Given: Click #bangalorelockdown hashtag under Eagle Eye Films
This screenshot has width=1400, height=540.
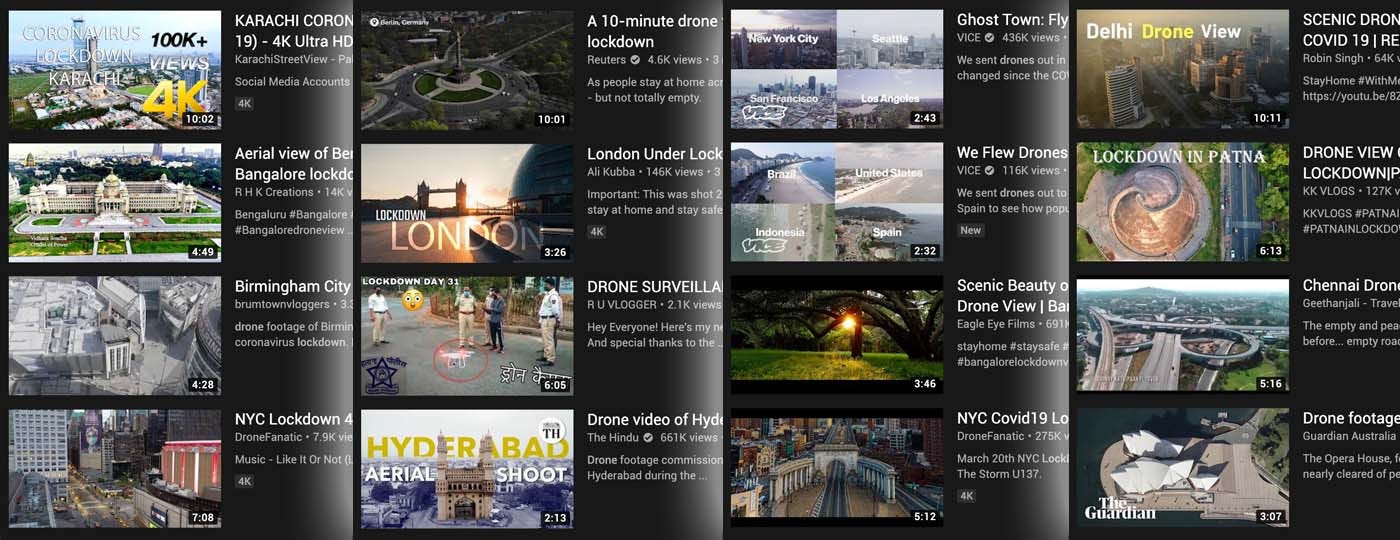Looking at the screenshot, I should pos(1012,362).
